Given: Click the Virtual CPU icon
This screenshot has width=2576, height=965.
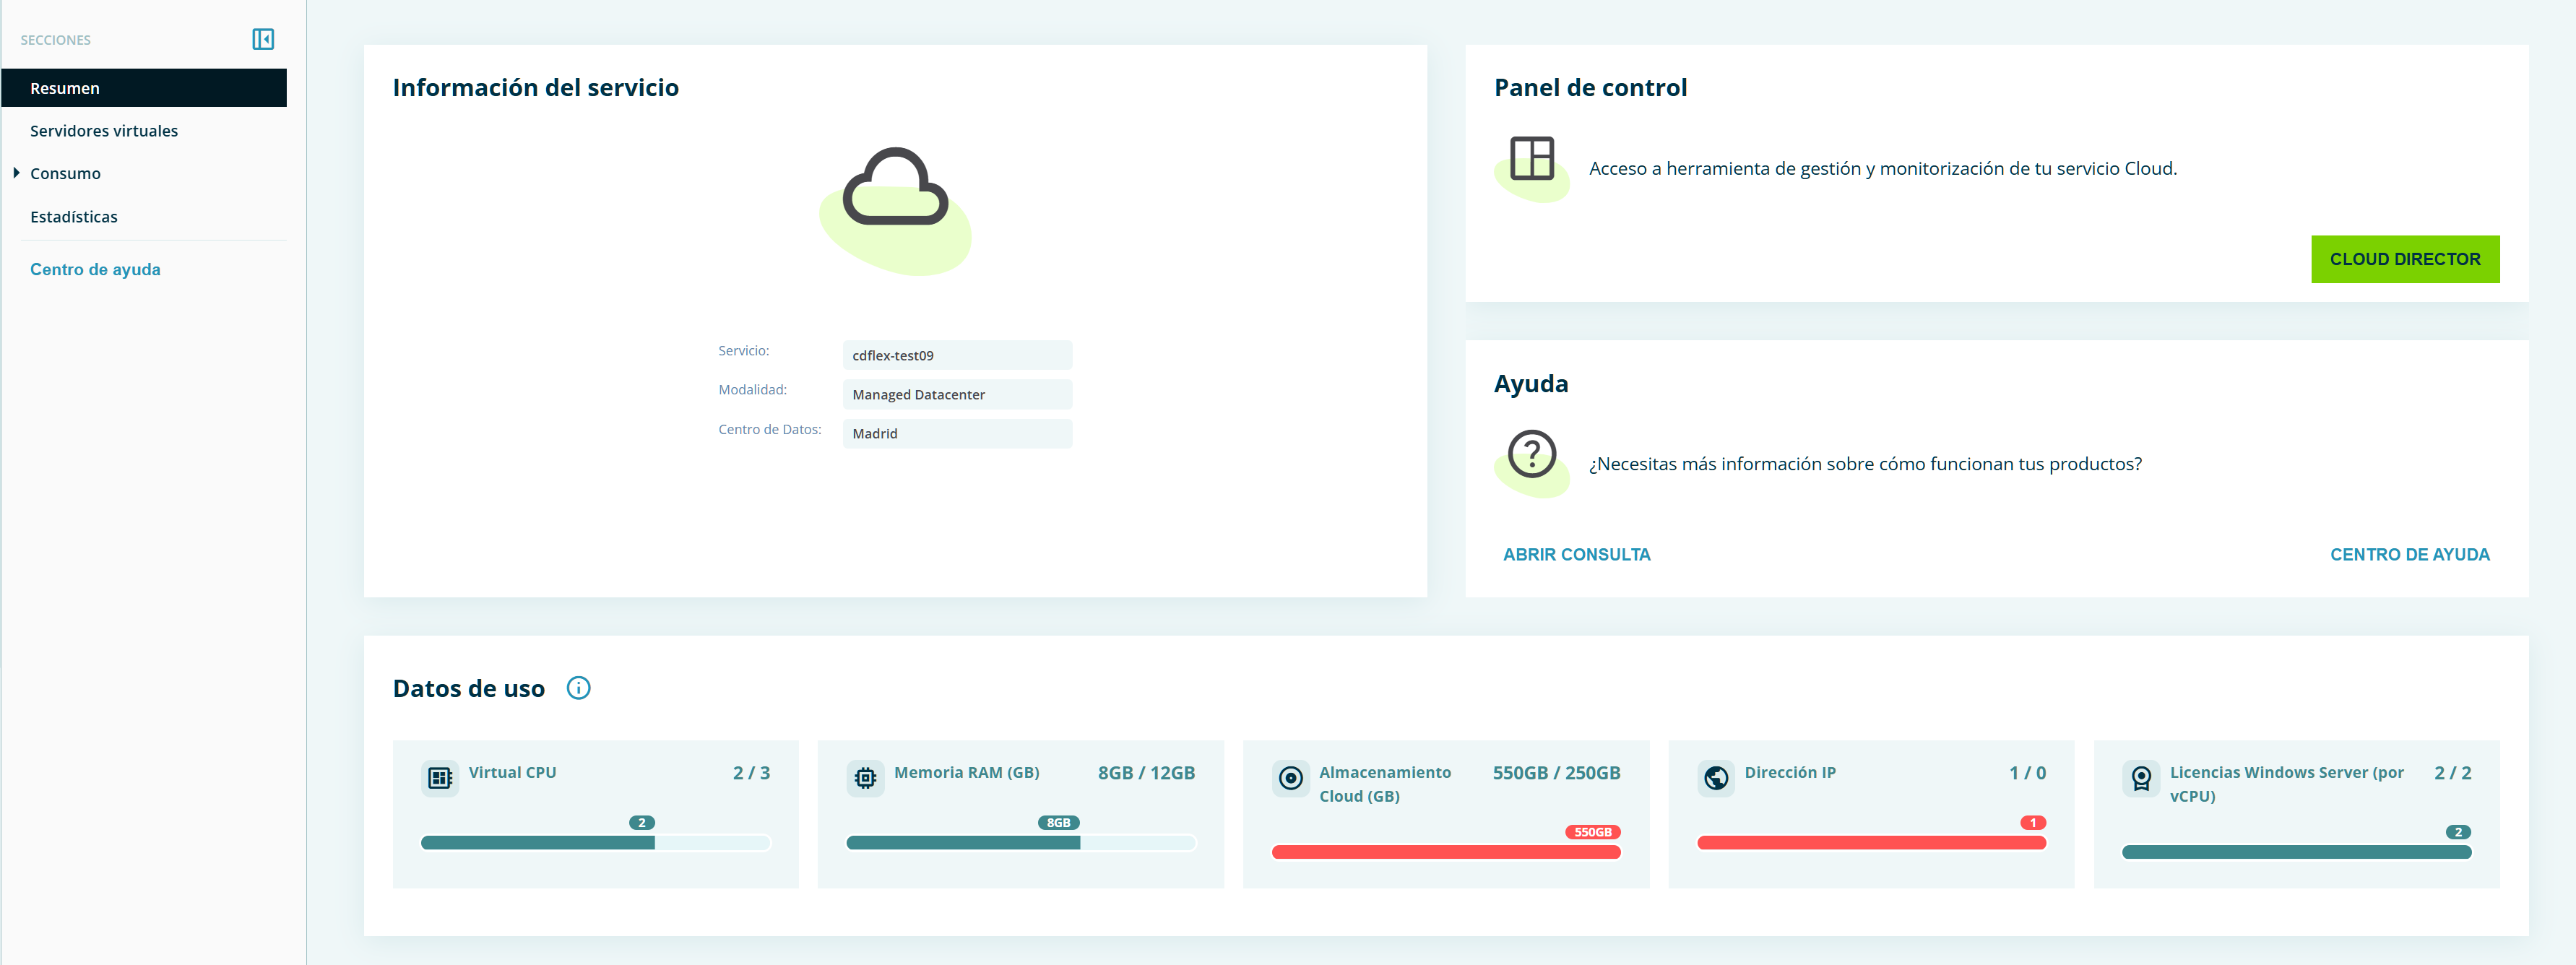Looking at the screenshot, I should pyautogui.click(x=439, y=777).
